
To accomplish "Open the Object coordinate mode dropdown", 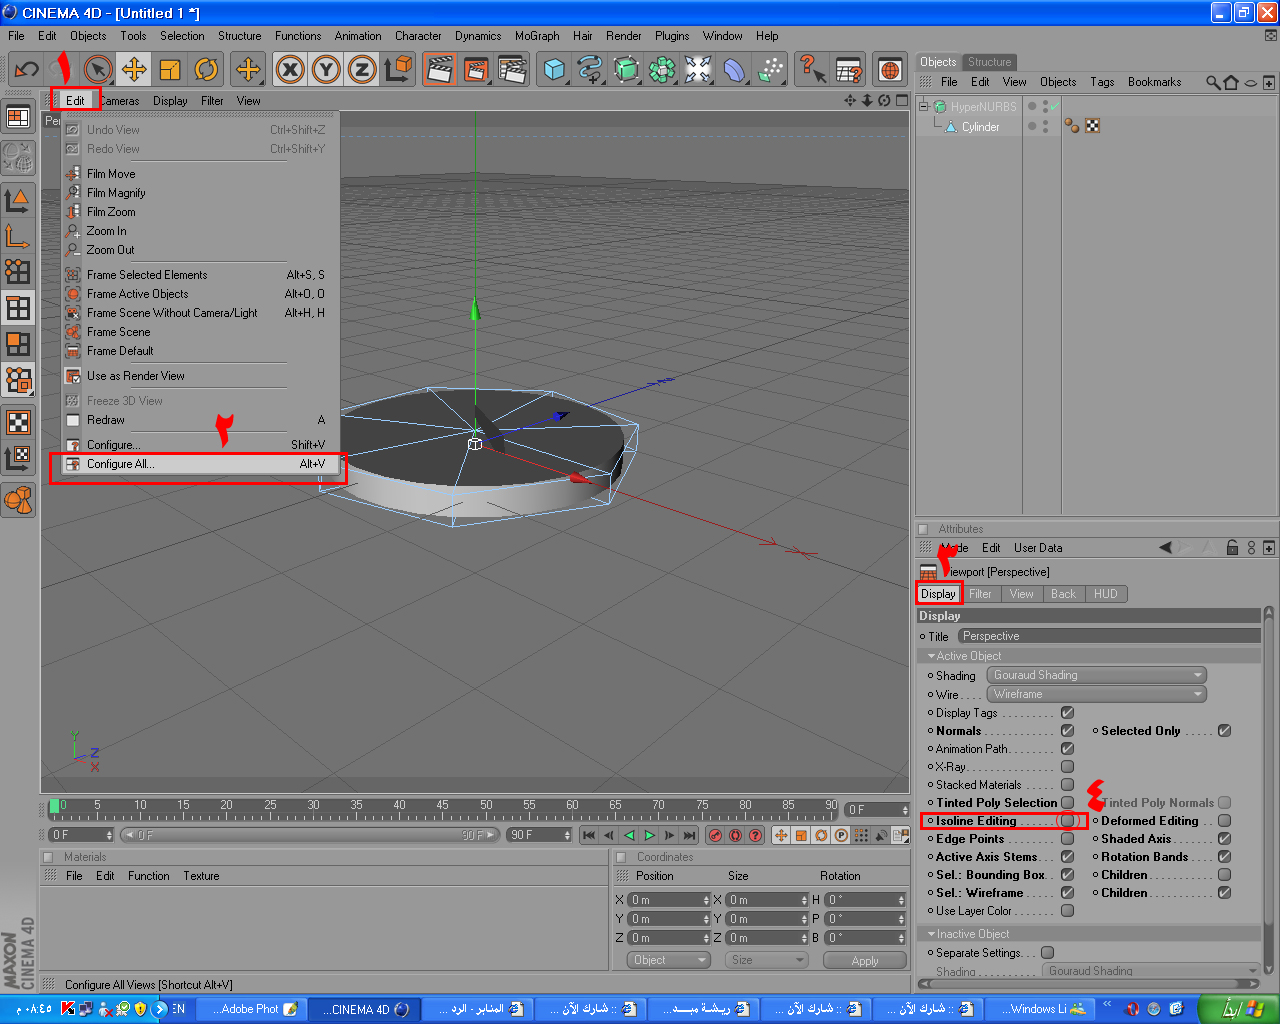I will 669,960.
